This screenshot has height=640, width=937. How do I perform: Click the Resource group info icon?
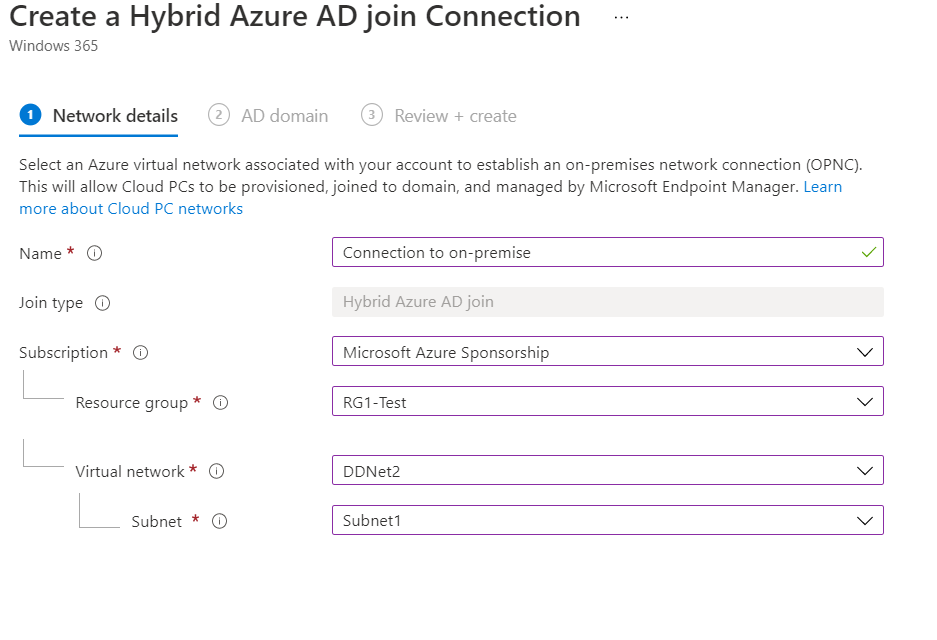(221, 403)
